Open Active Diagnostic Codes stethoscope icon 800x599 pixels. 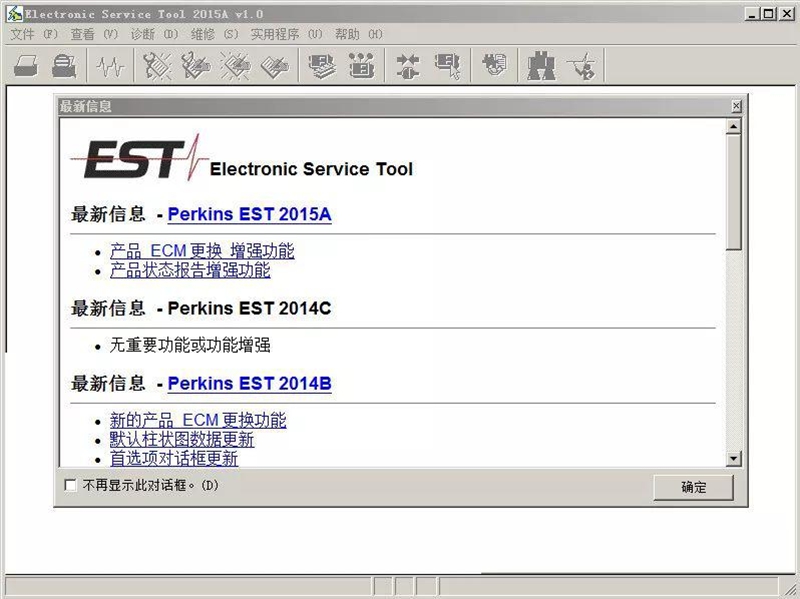point(157,66)
